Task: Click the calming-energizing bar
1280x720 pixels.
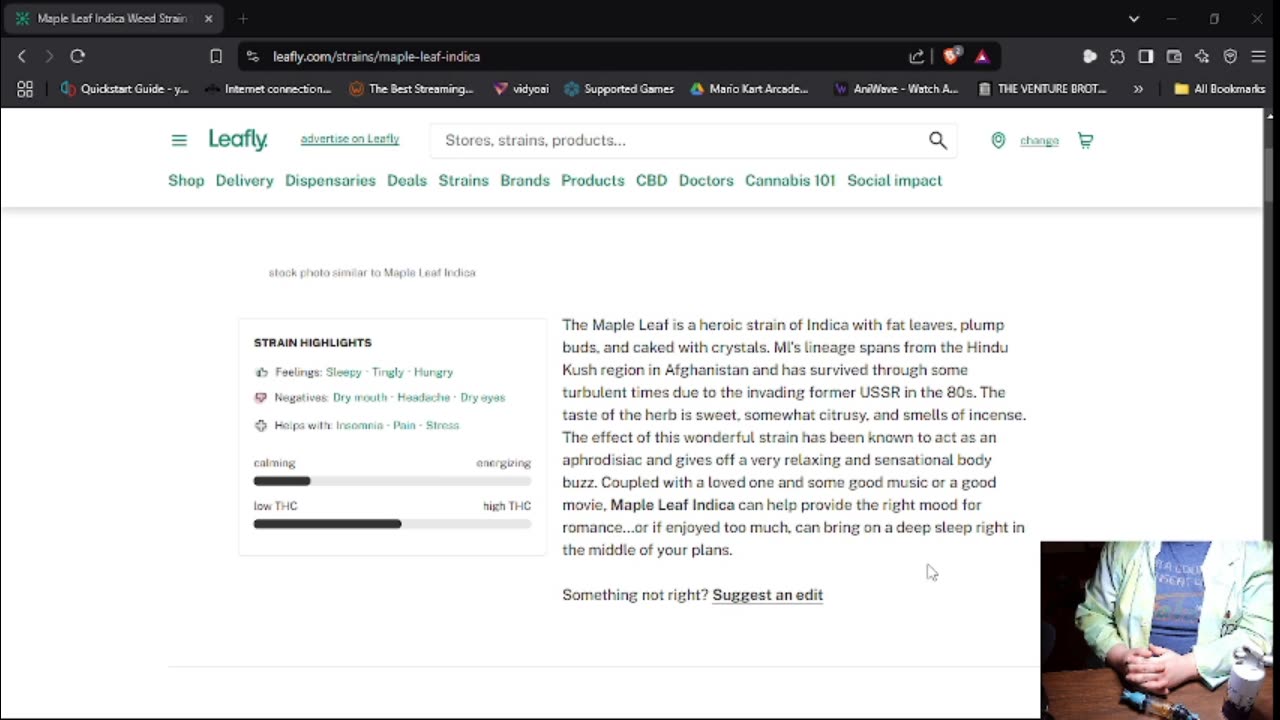Action: pyautogui.click(x=392, y=481)
